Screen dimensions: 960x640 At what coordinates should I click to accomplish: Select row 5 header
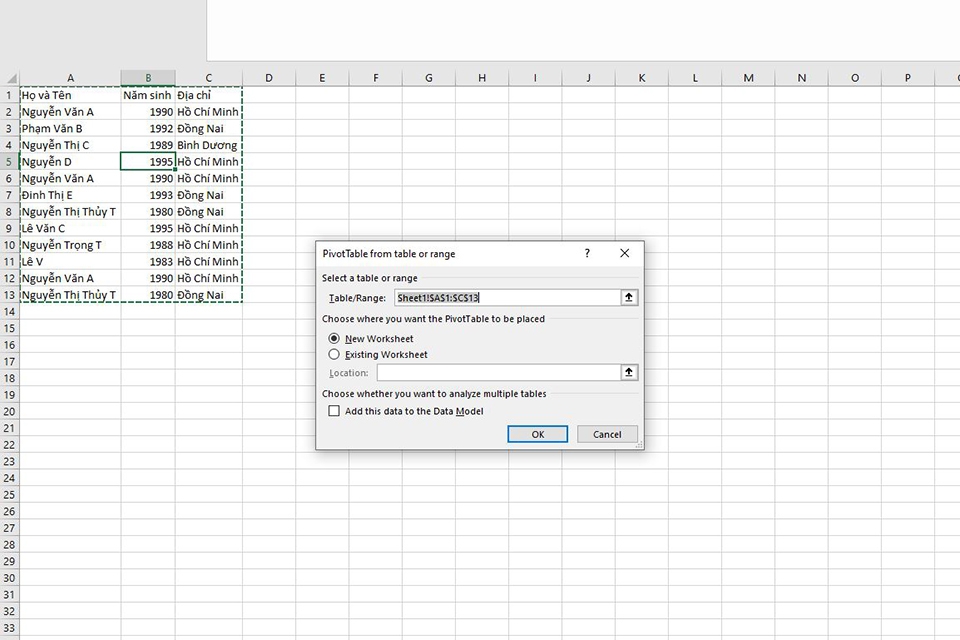click(x=9, y=162)
